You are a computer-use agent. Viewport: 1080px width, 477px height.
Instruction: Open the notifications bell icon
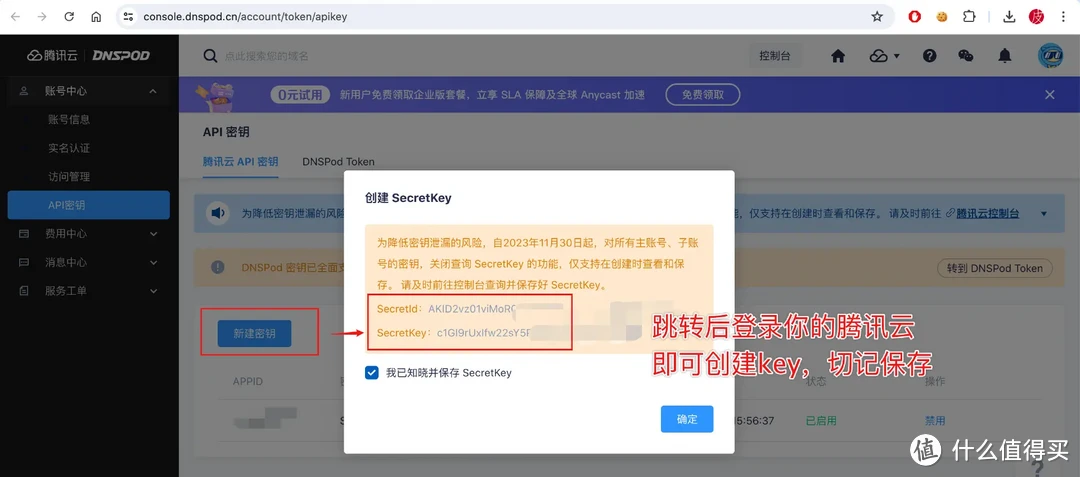click(x=1006, y=56)
